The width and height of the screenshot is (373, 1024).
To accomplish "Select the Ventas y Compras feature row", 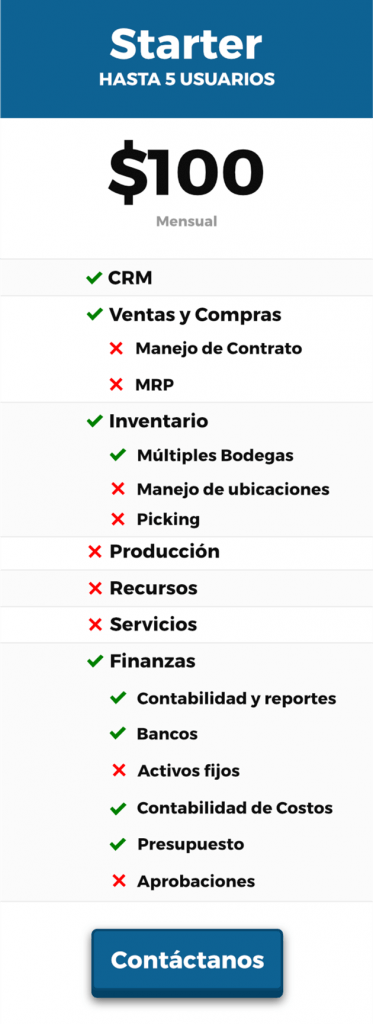I will pos(186,315).
